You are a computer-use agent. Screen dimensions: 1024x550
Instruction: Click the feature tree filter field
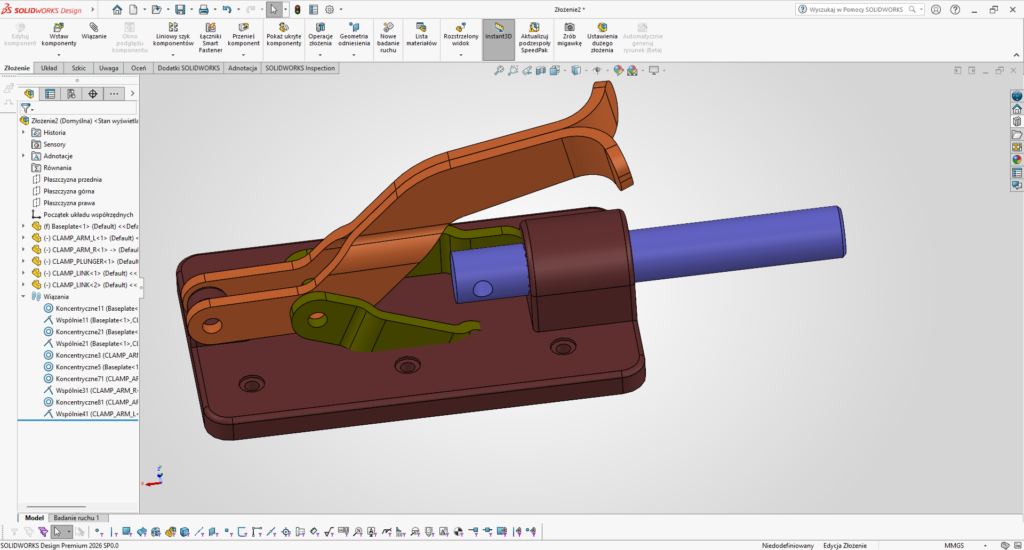(78, 108)
